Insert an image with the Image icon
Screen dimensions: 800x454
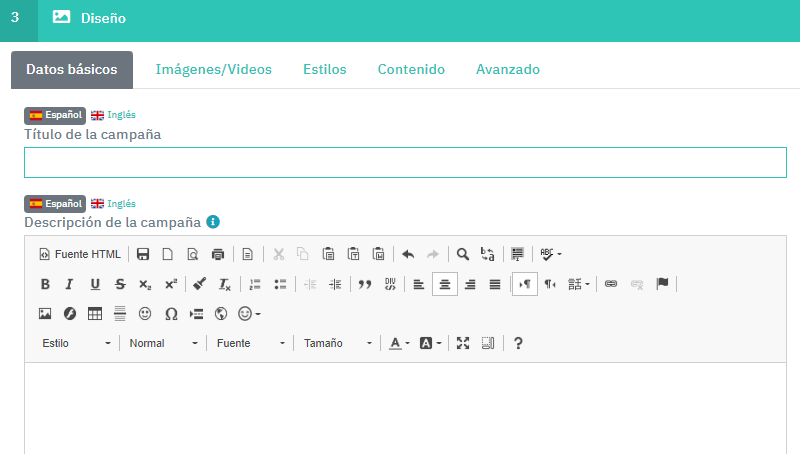pos(45,314)
